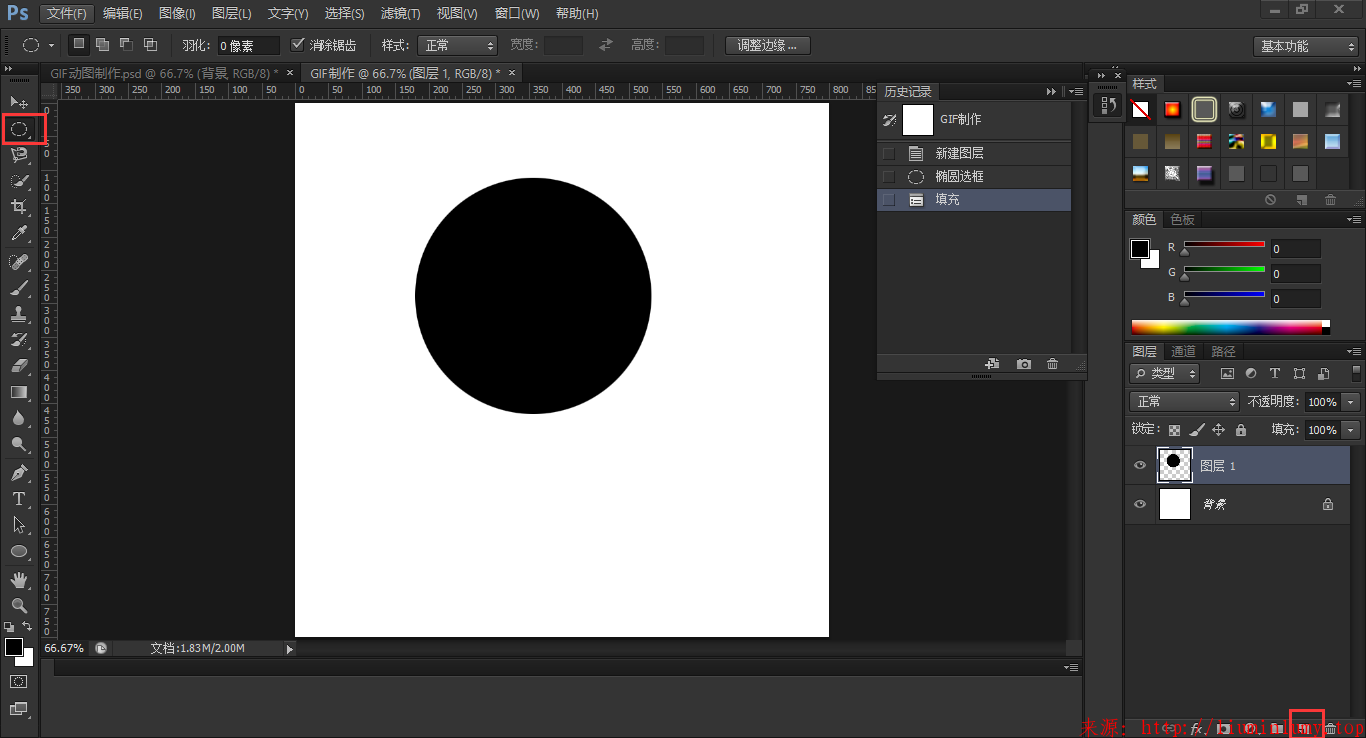Screen dimensions: 1366x738
Task: Set history brush source for 椭圆选框
Action: click(888, 176)
